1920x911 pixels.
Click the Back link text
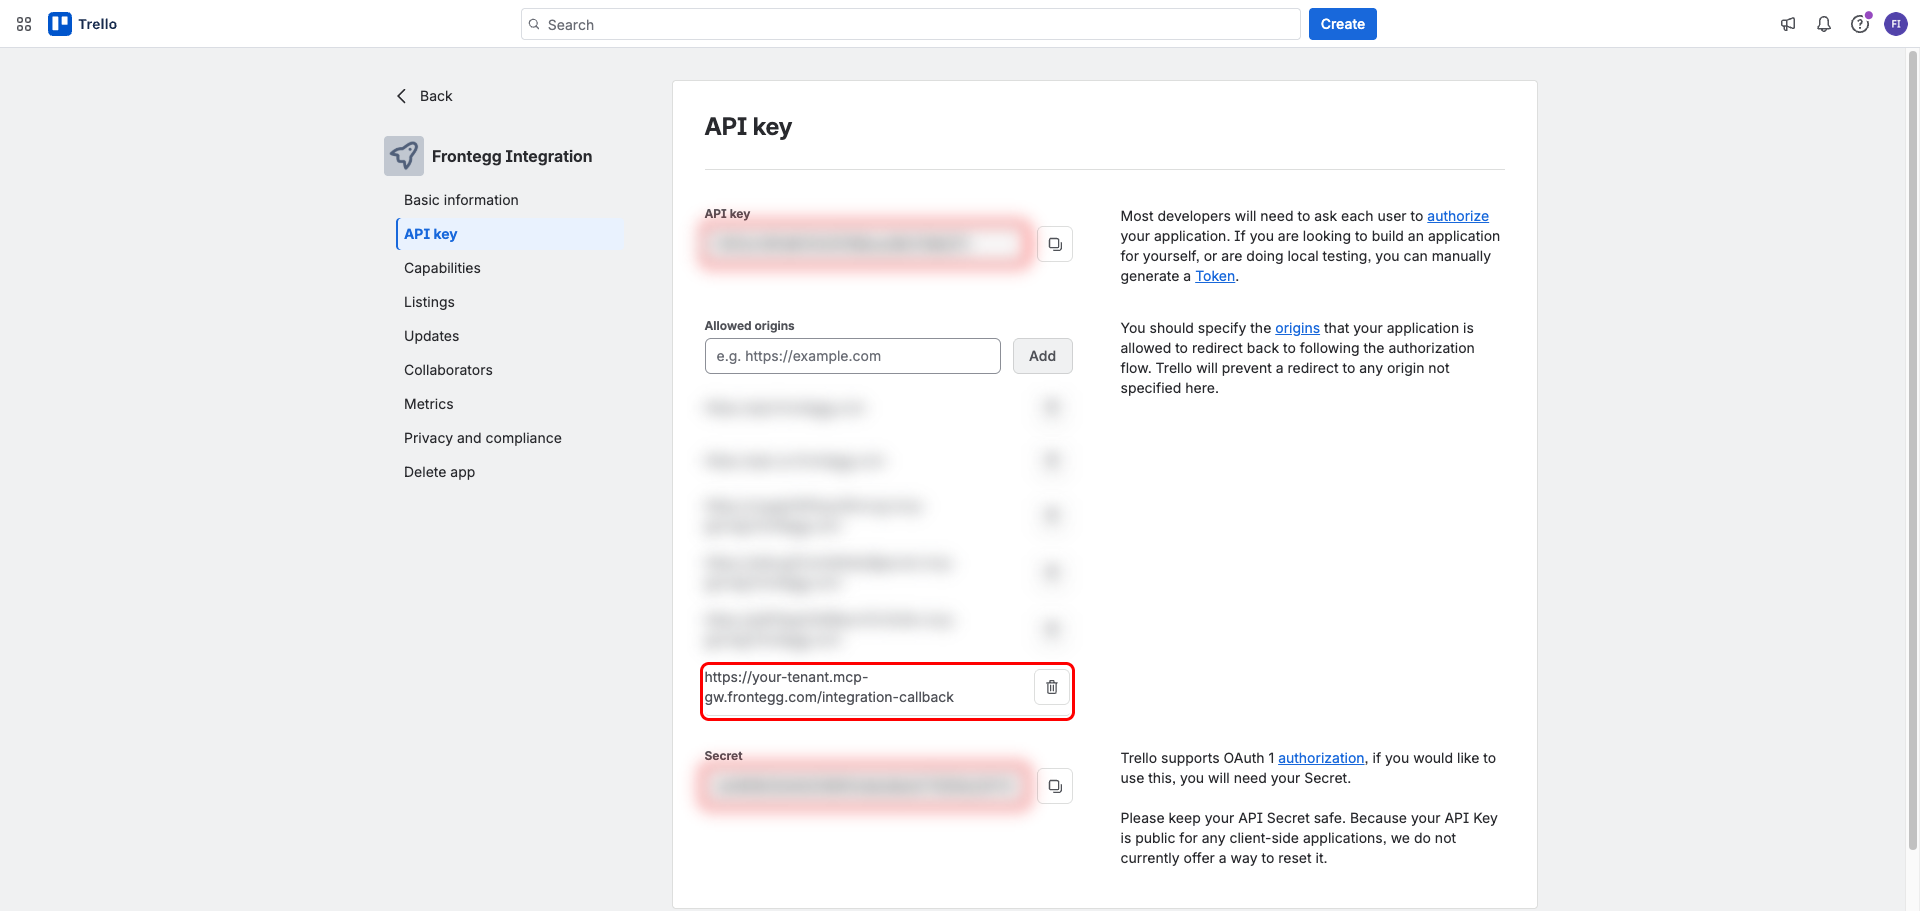pyautogui.click(x=436, y=96)
